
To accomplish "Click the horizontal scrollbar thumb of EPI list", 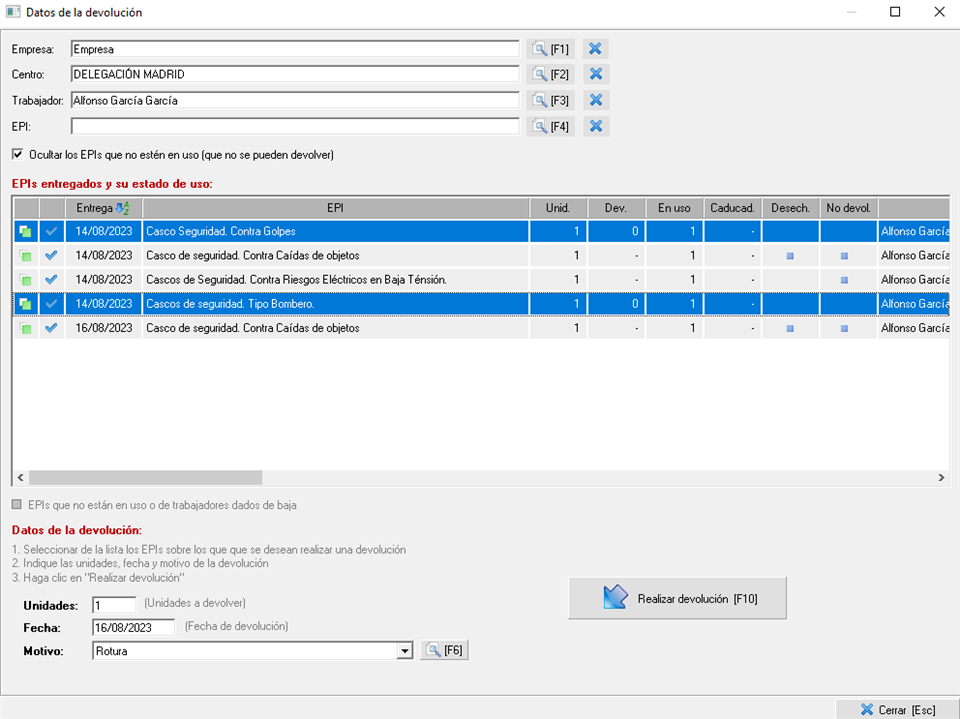I will 146,477.
